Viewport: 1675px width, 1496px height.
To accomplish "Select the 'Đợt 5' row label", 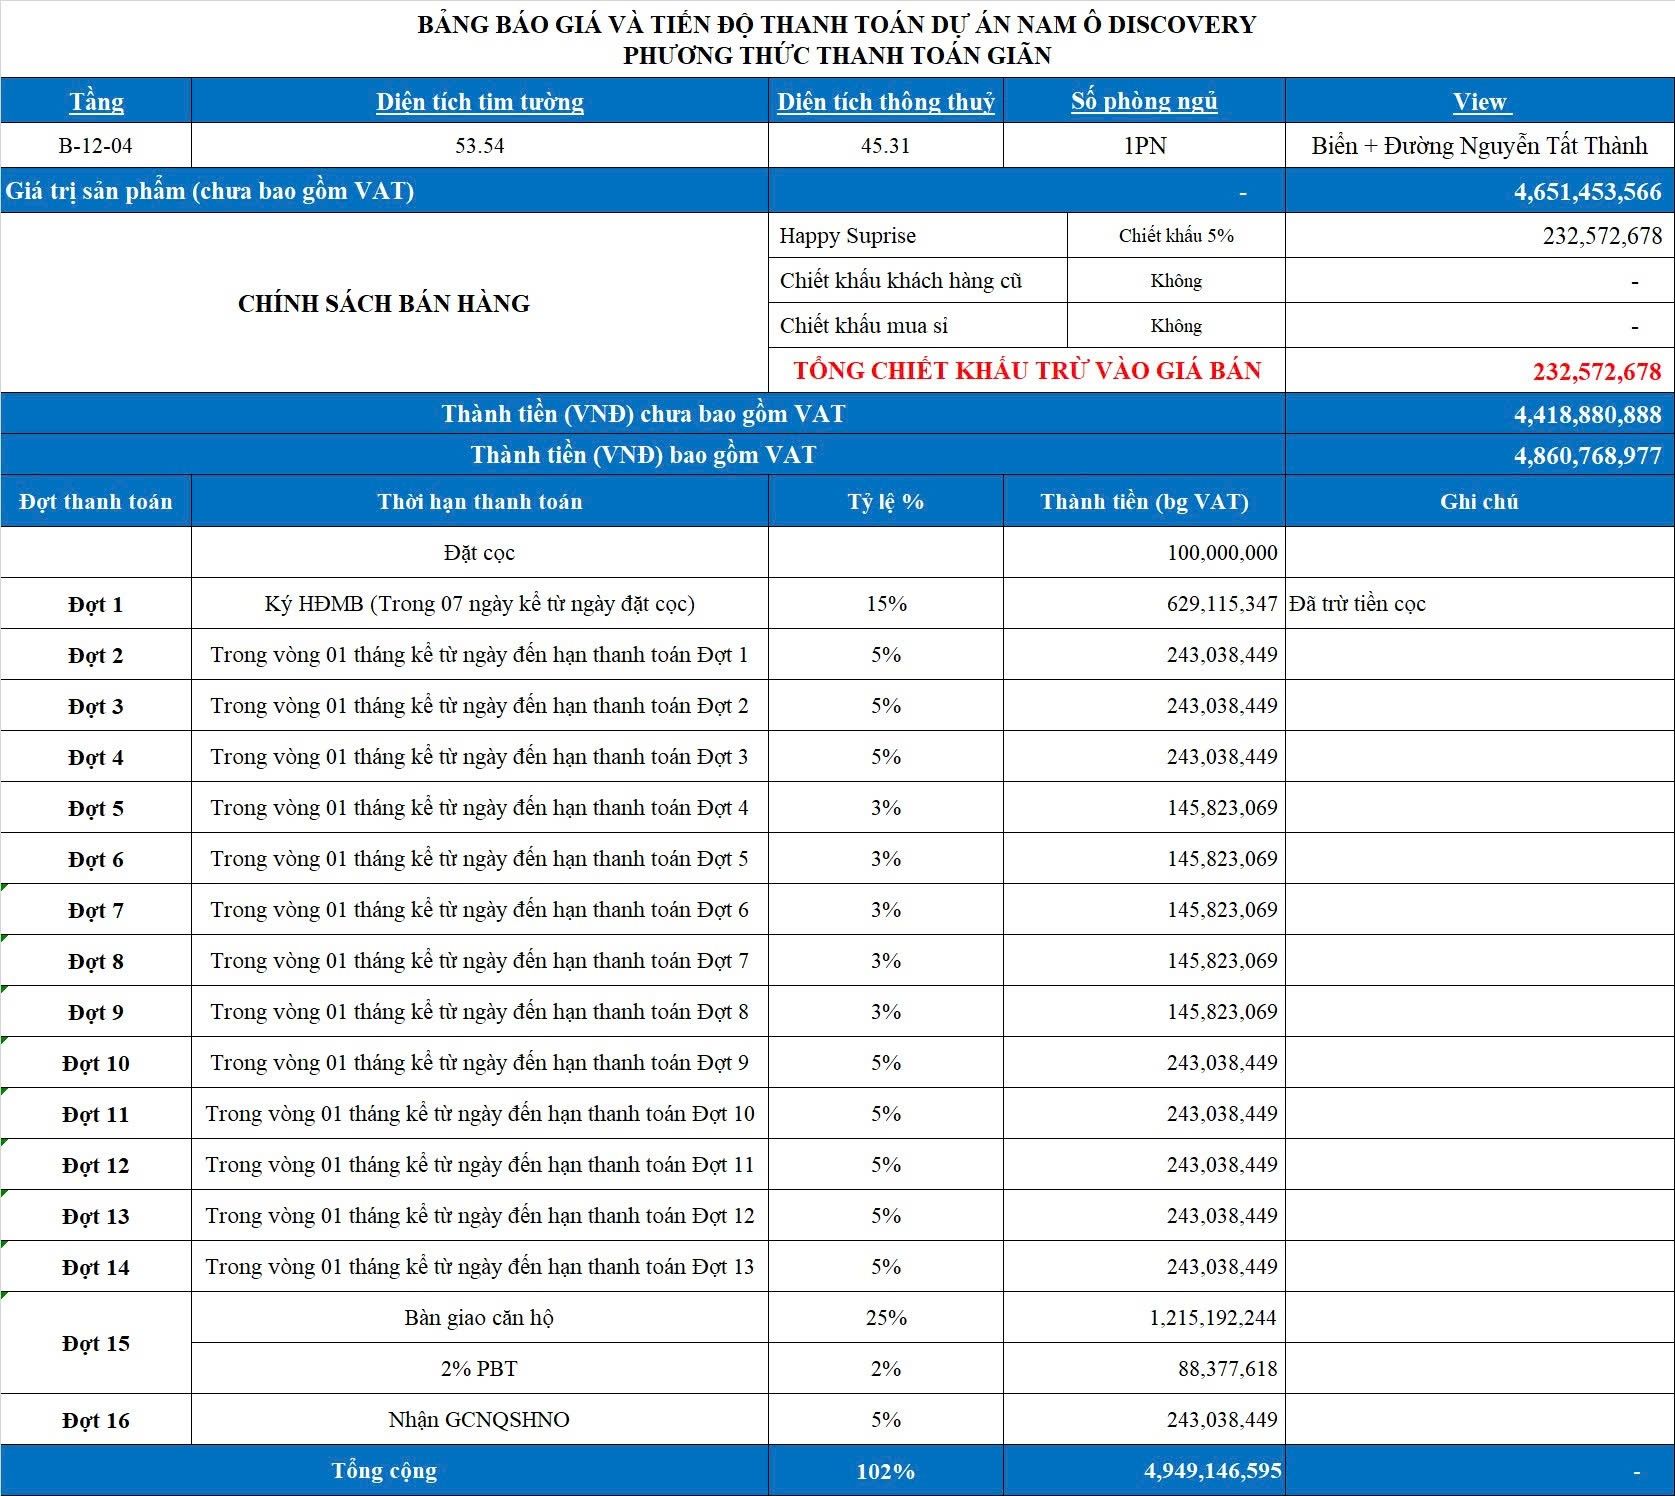I will (x=96, y=808).
